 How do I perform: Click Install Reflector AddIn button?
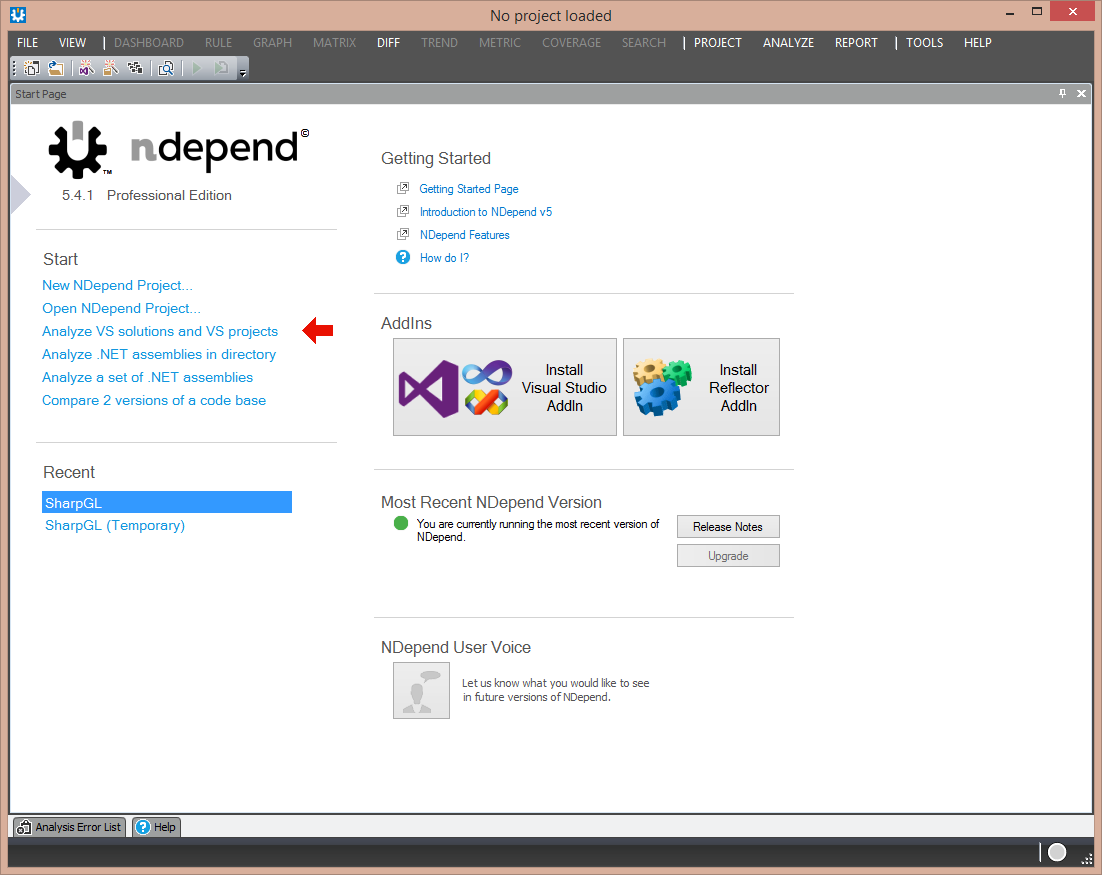pyautogui.click(x=701, y=387)
